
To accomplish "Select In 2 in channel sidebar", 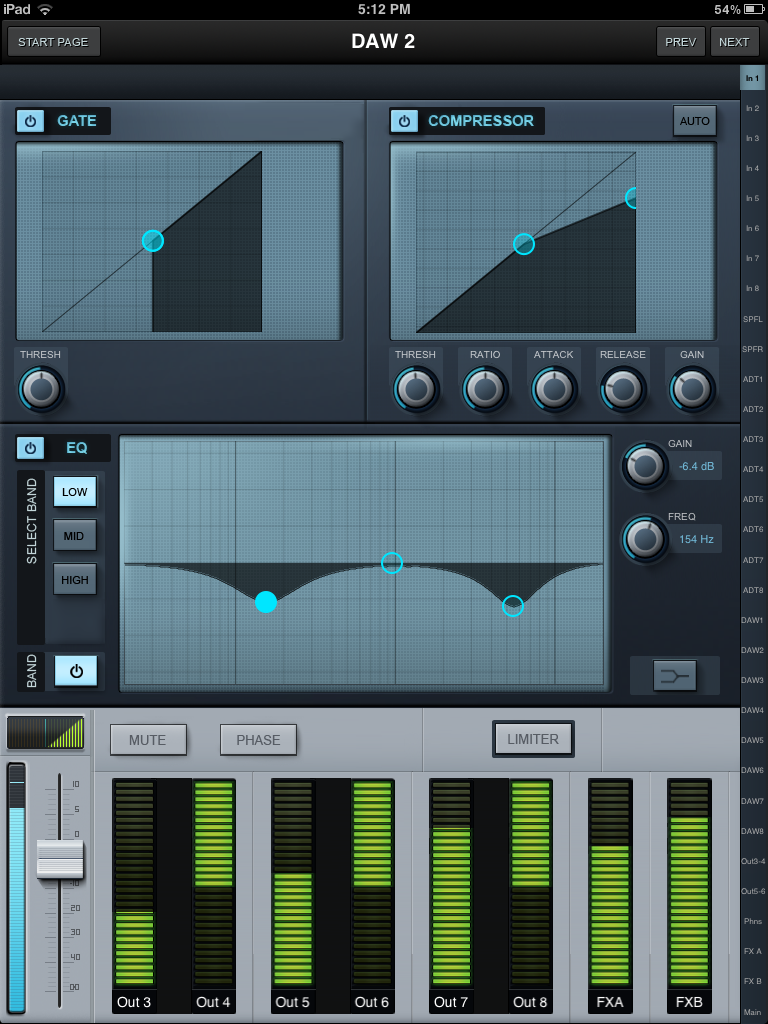I will tap(752, 108).
